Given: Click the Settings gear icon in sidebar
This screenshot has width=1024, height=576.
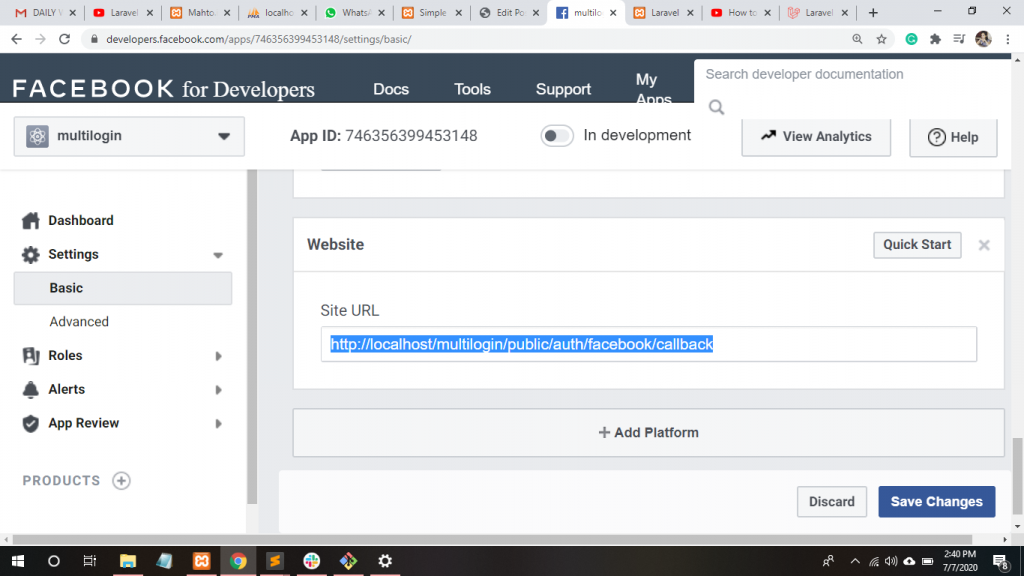Looking at the screenshot, I should pyautogui.click(x=31, y=255).
